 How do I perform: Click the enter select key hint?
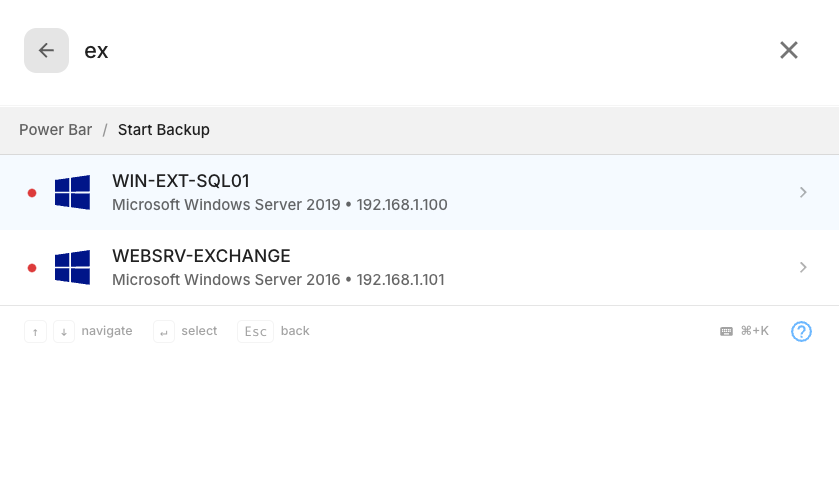[x=164, y=331]
